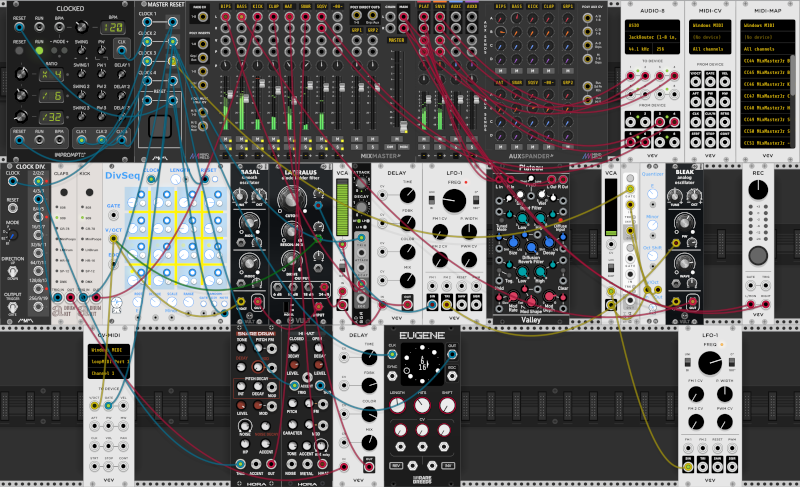
Task: Click the SQR output jack on LFO-1 beside Plateau
Action: coord(476,305)
